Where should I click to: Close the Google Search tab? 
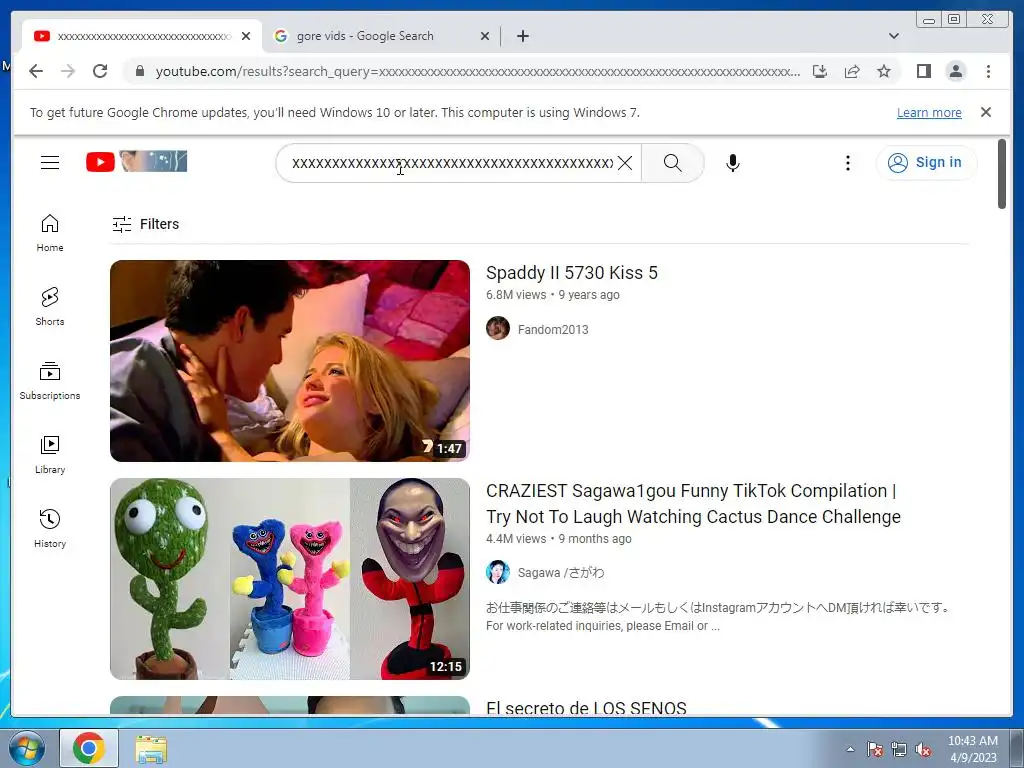click(485, 36)
